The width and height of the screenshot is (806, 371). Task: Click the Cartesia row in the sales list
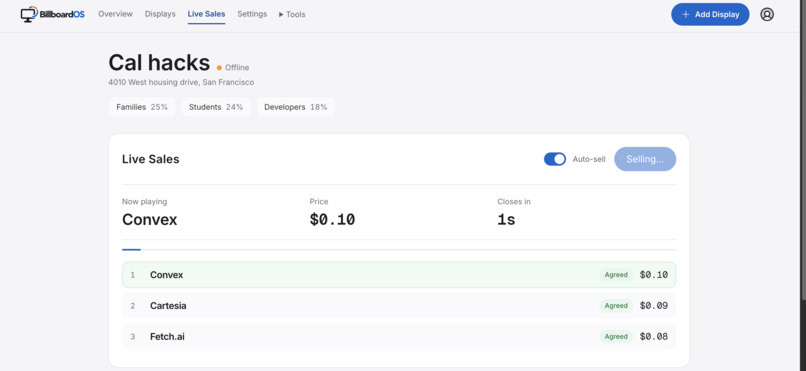tap(399, 306)
